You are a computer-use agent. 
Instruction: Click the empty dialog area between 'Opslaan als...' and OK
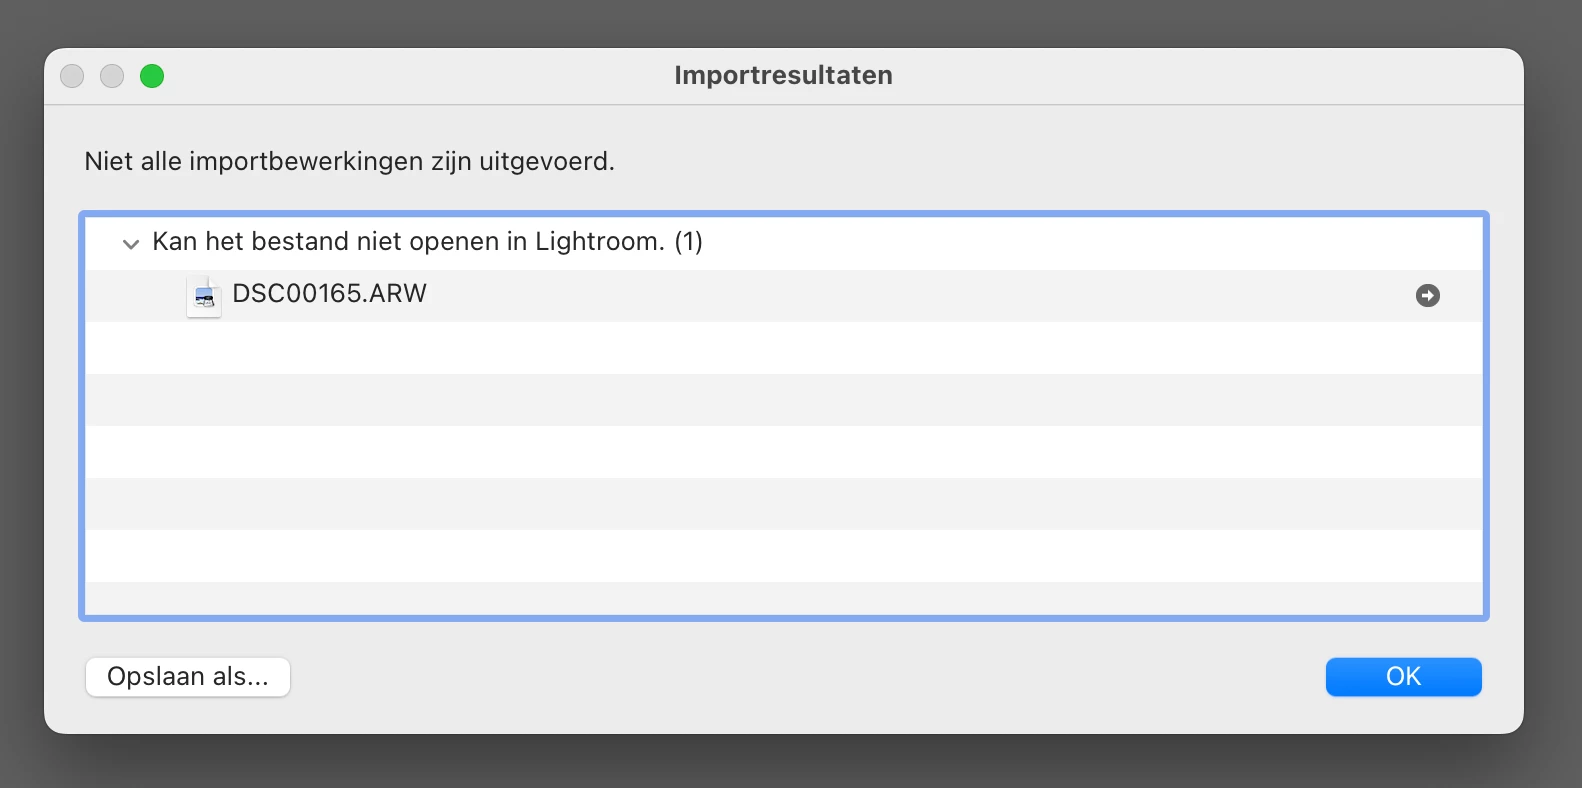coord(808,677)
